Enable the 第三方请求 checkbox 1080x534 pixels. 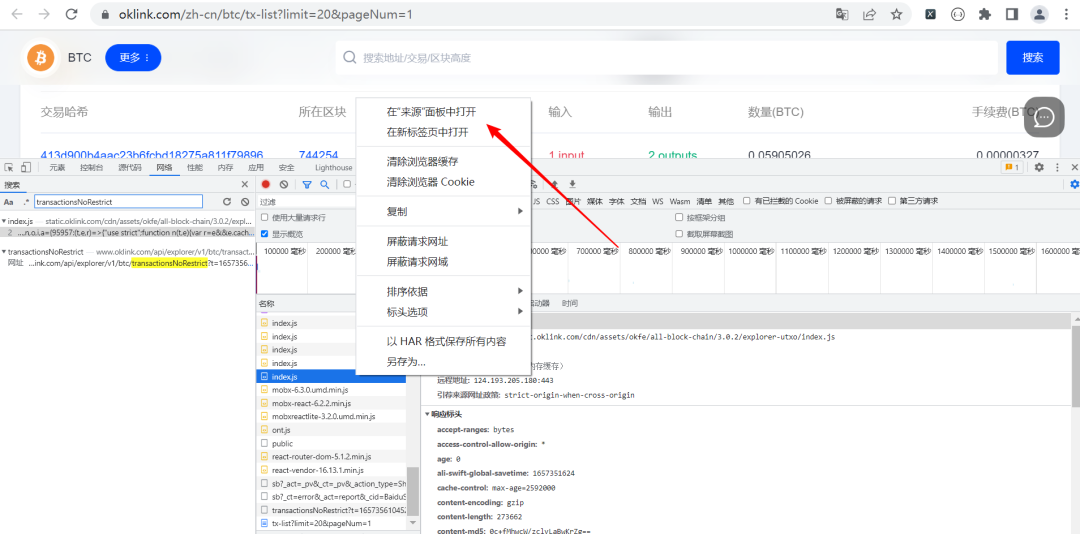(892, 201)
